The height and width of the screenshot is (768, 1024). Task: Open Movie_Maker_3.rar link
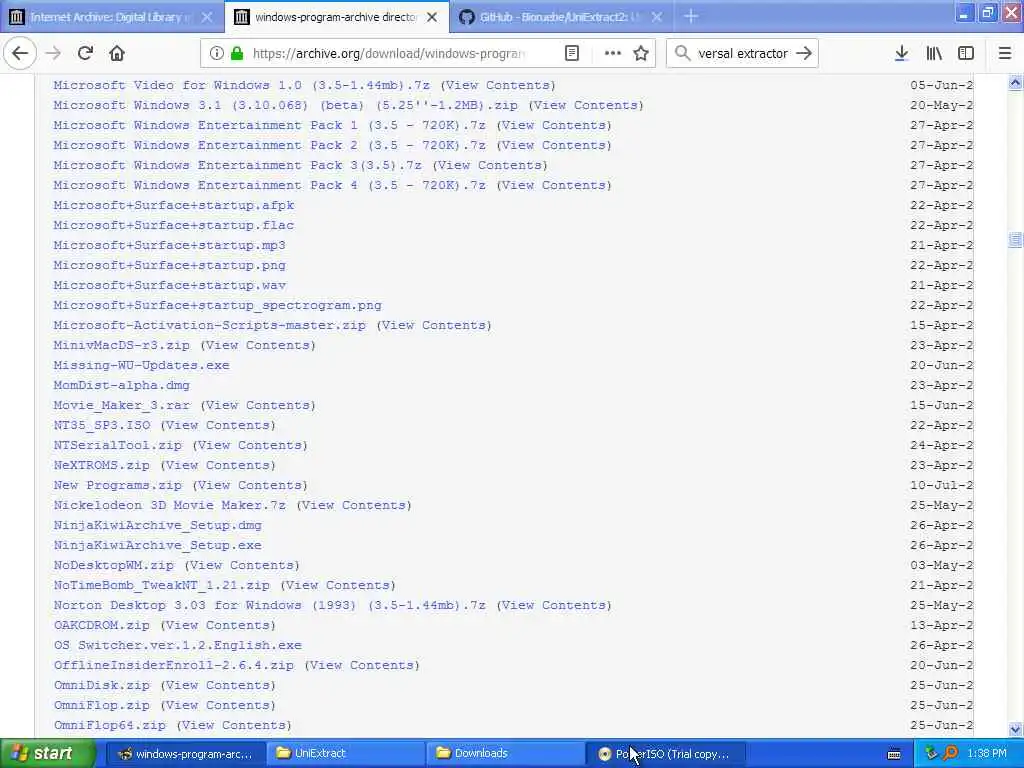click(x=121, y=406)
